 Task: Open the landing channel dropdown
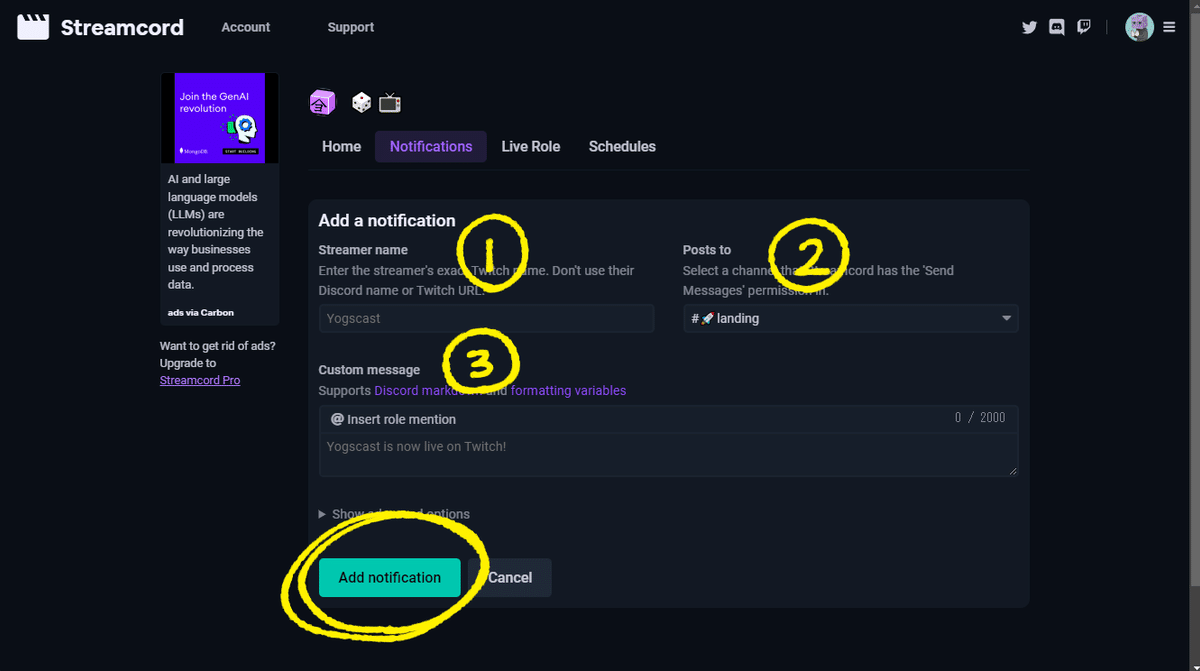point(850,318)
